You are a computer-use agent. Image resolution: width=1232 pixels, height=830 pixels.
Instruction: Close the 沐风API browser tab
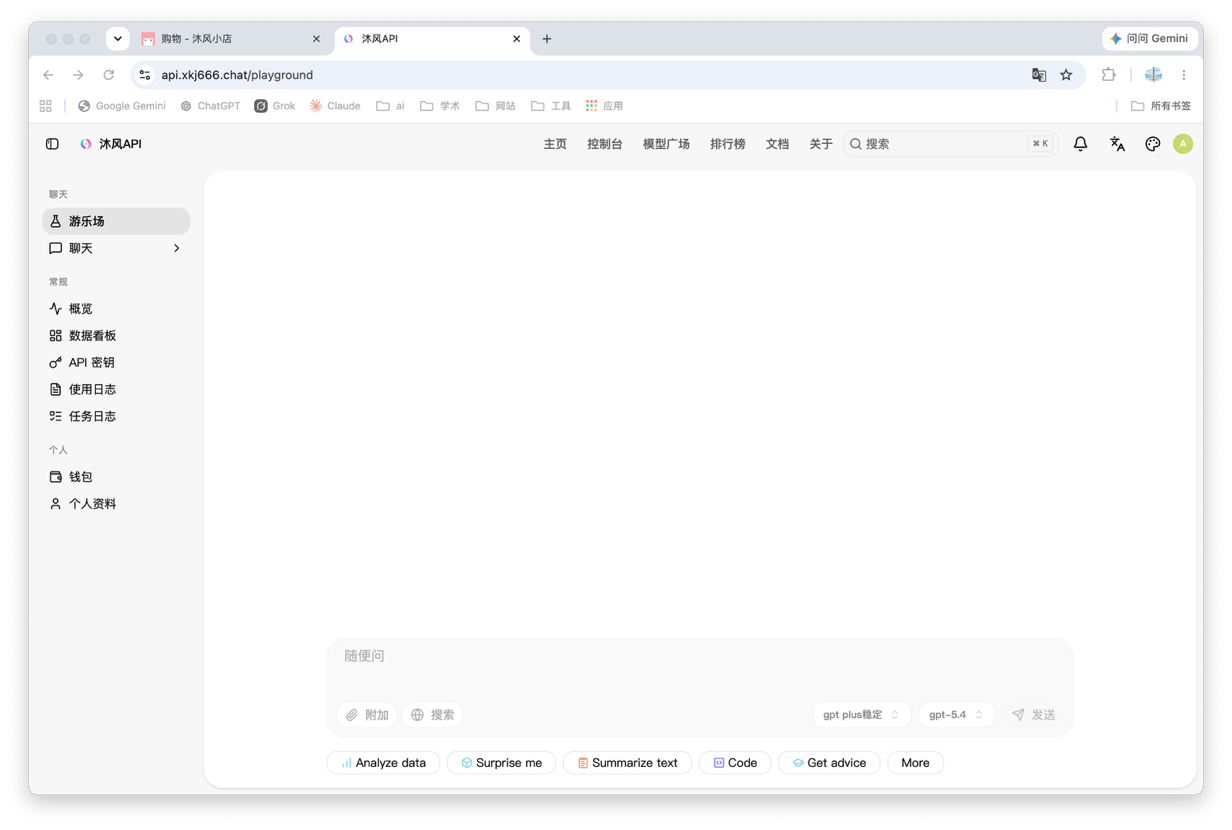[516, 39]
